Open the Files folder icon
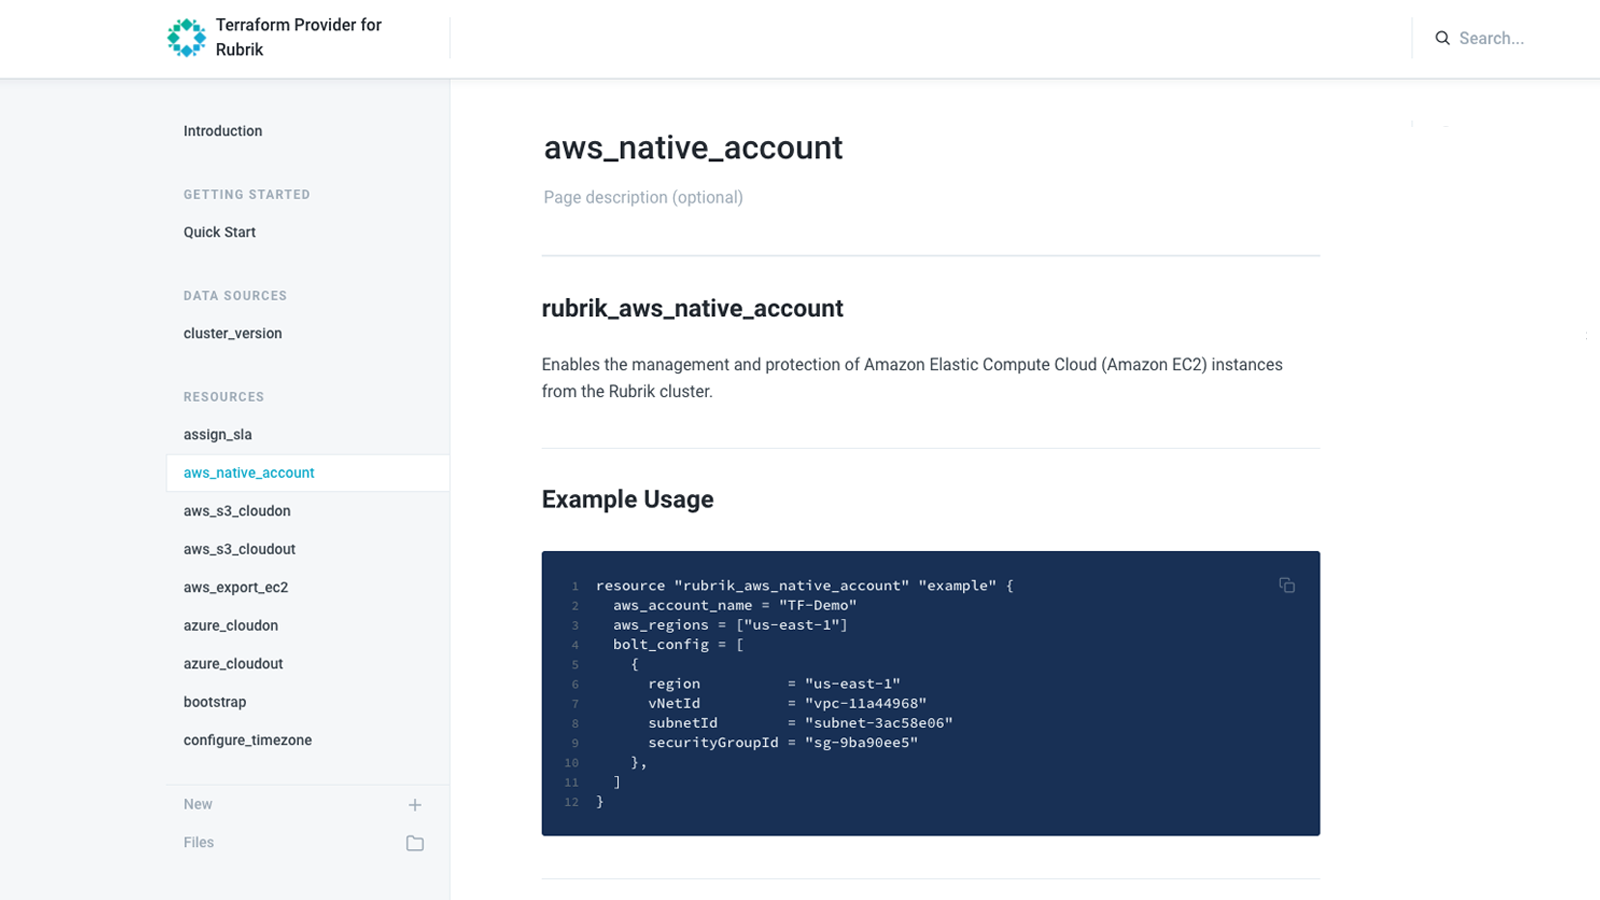This screenshot has width=1600, height=900. pyautogui.click(x=415, y=843)
